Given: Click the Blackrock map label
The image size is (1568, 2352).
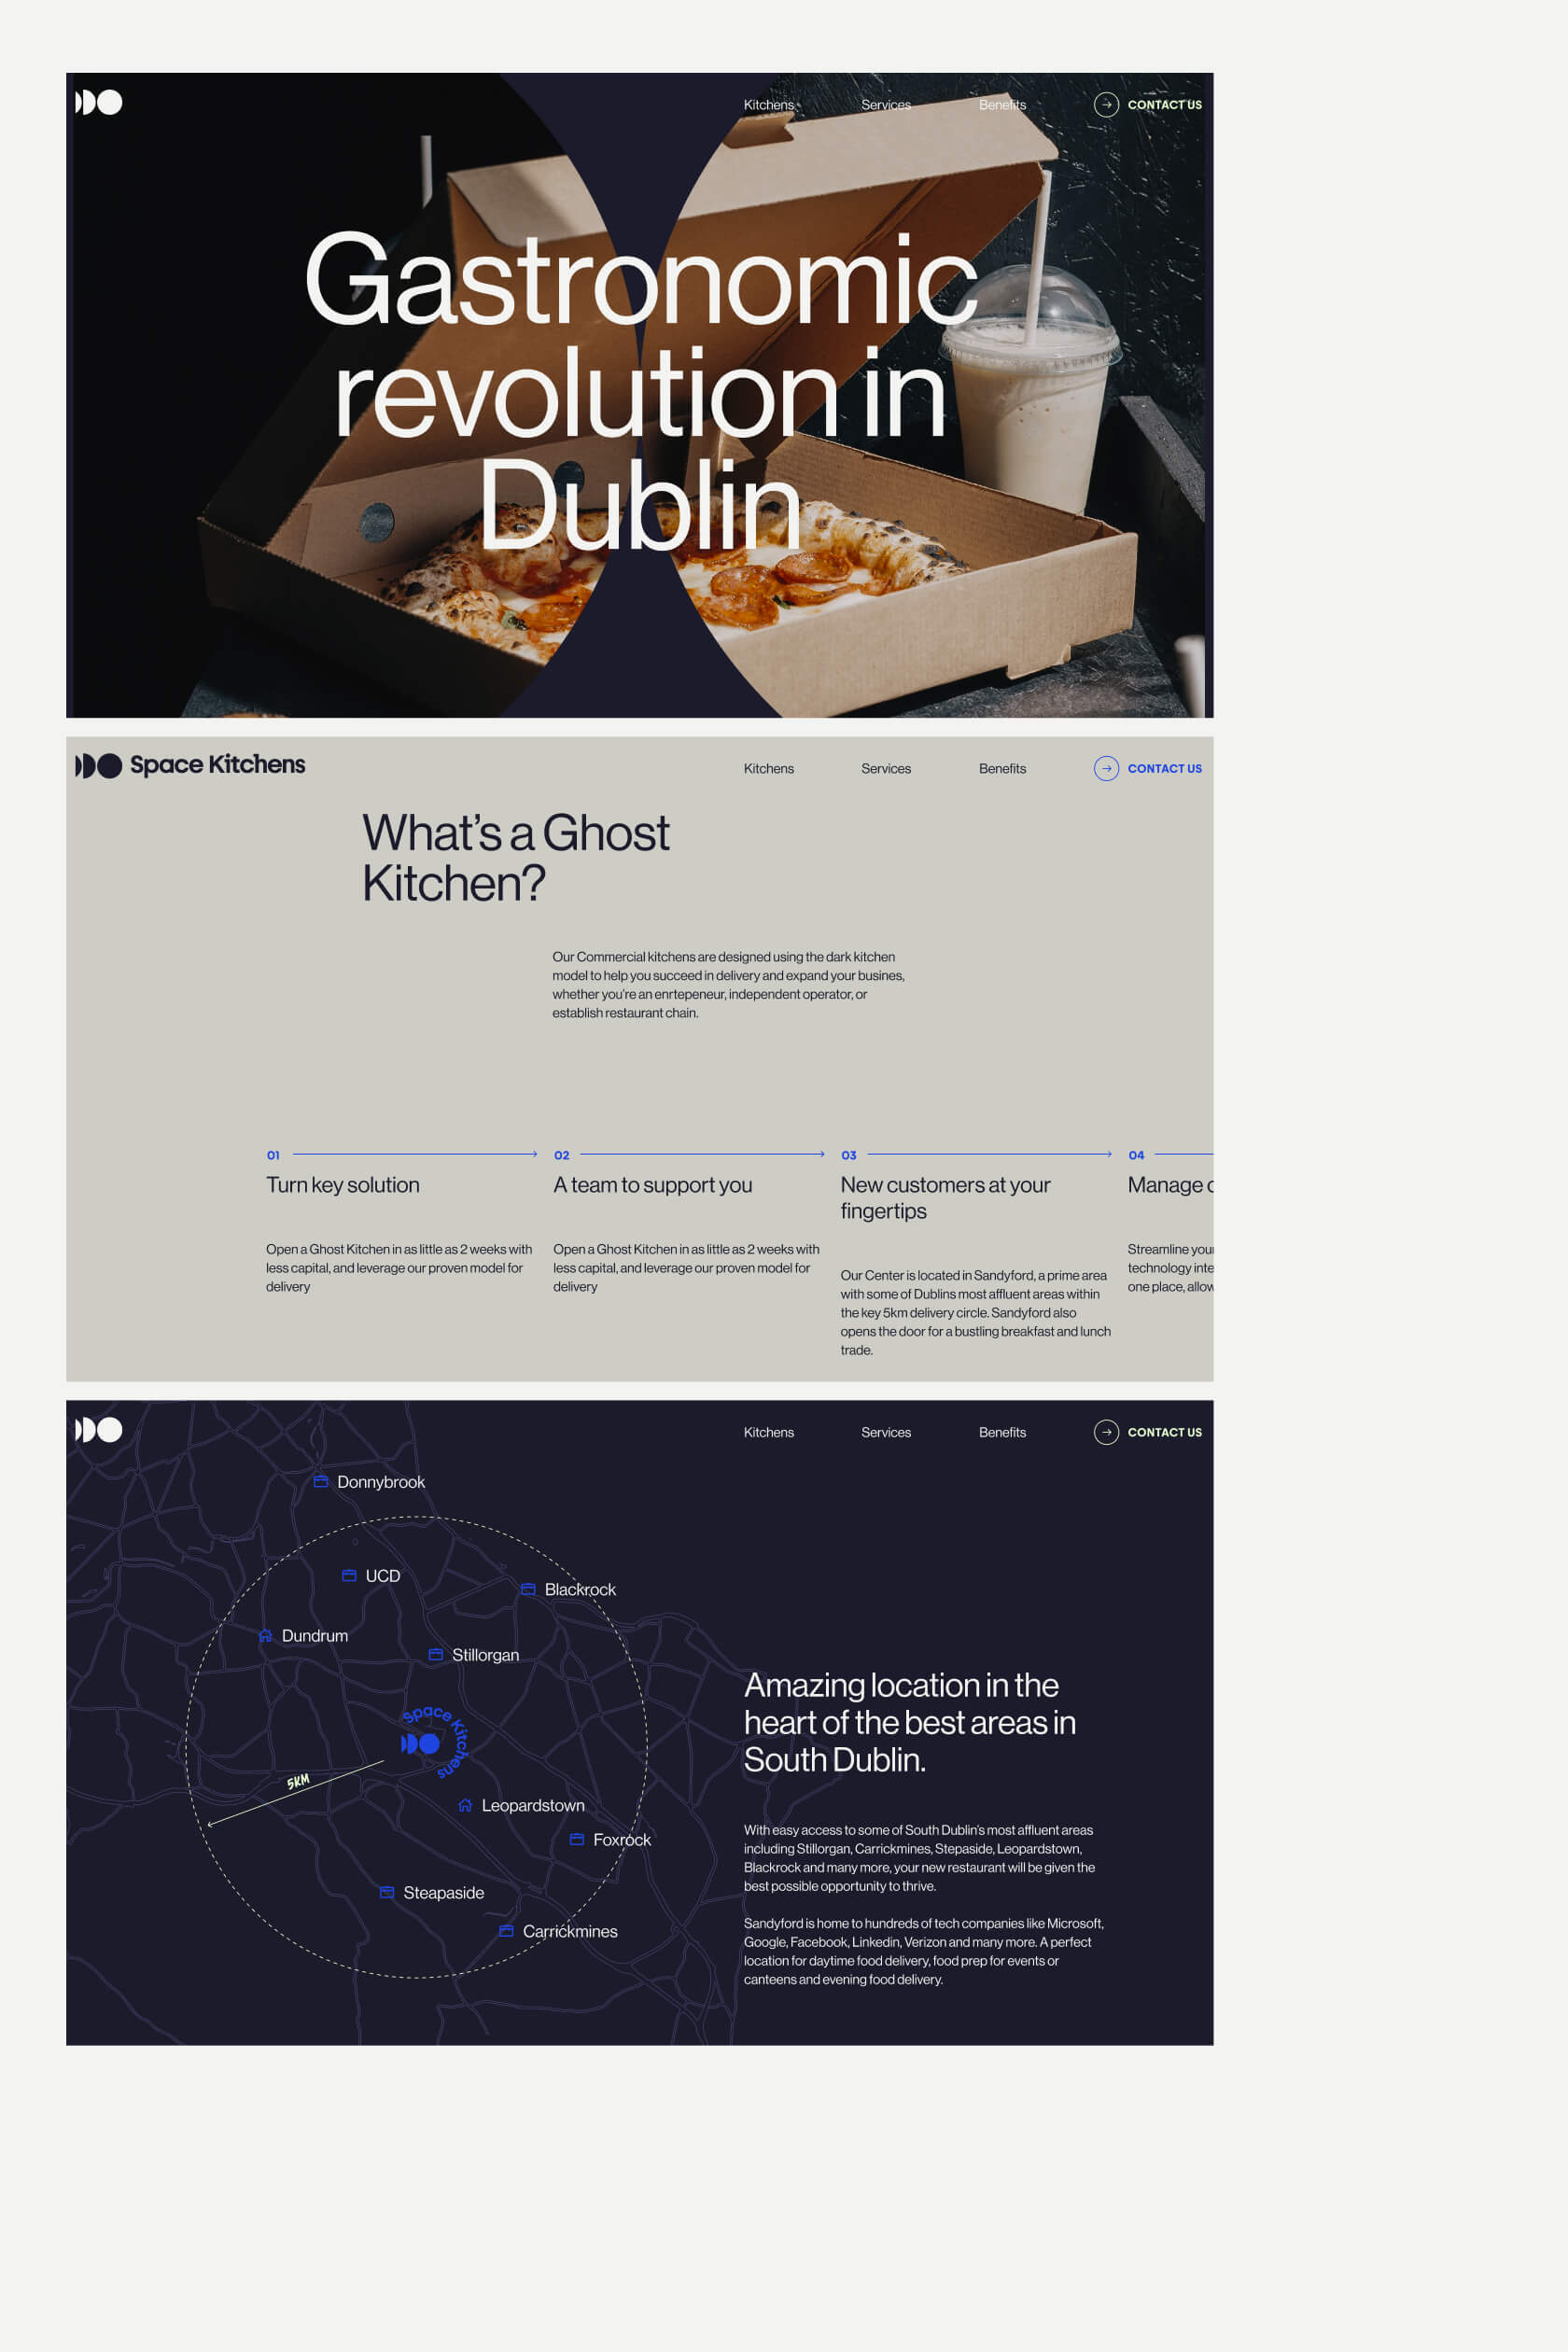Looking at the screenshot, I should (x=580, y=1590).
